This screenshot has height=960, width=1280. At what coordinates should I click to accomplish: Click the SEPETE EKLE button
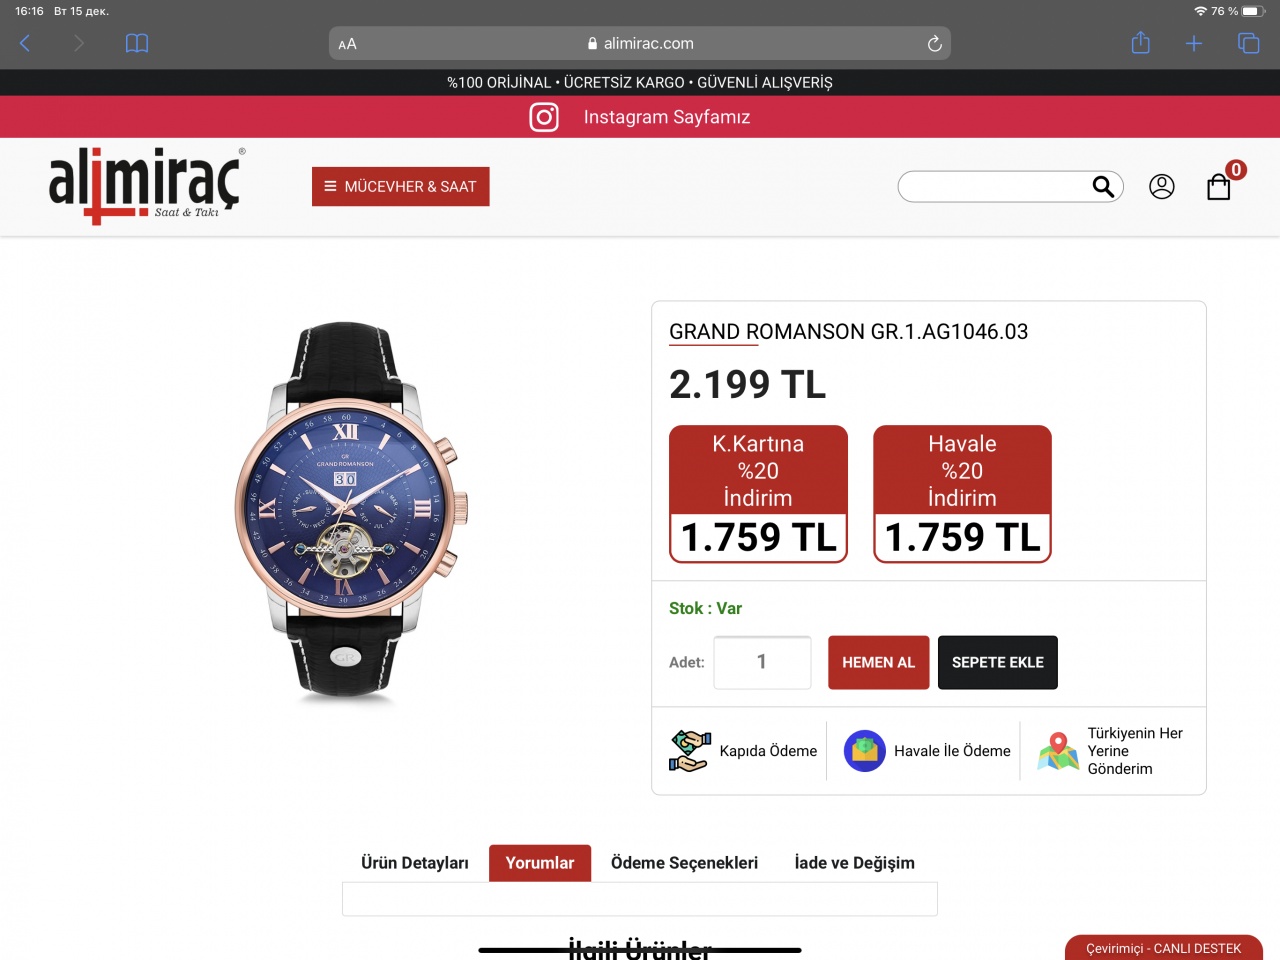(998, 662)
